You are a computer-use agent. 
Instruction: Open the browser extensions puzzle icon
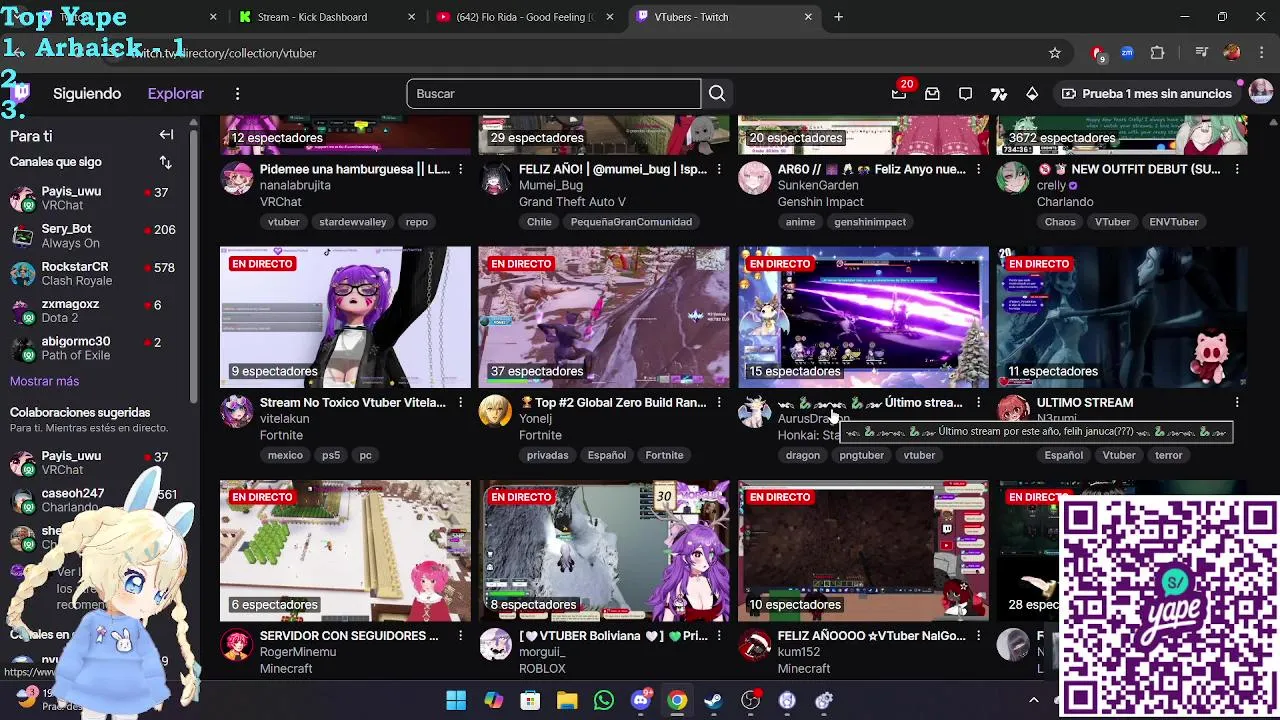(x=1157, y=53)
